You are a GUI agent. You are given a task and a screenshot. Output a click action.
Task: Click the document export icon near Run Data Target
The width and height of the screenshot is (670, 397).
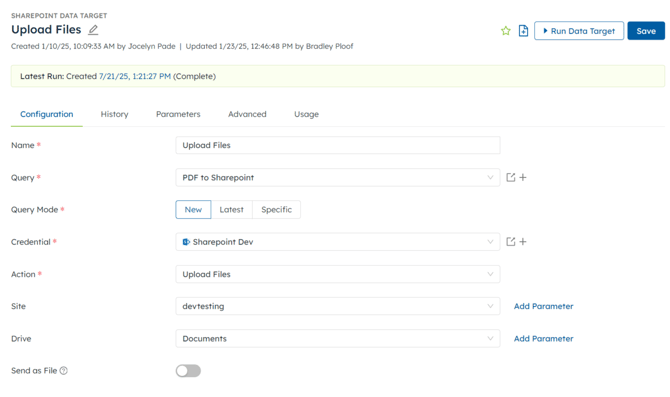click(523, 31)
